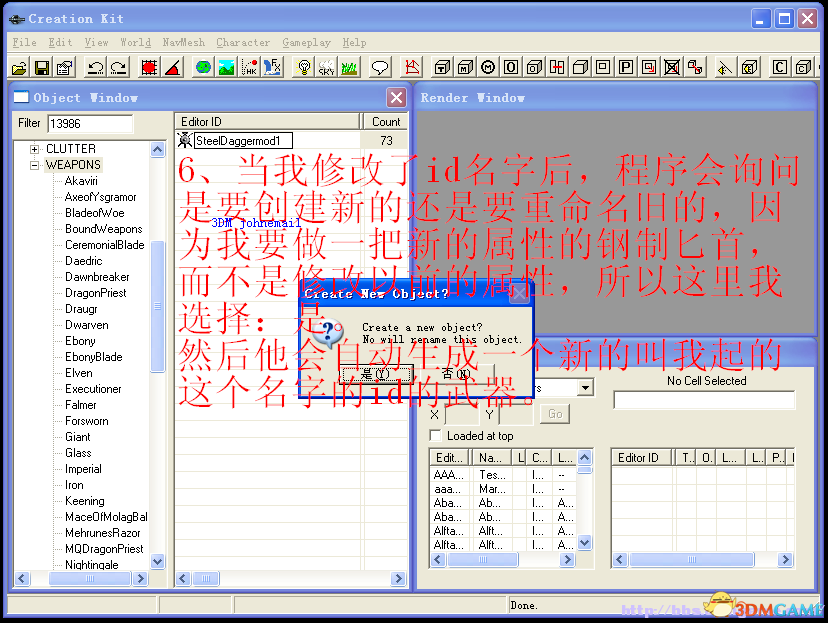Viewport: 828px width, 623px height.
Task: Click the SteelDaggermod1 Editor ID edit box
Action: point(243,140)
